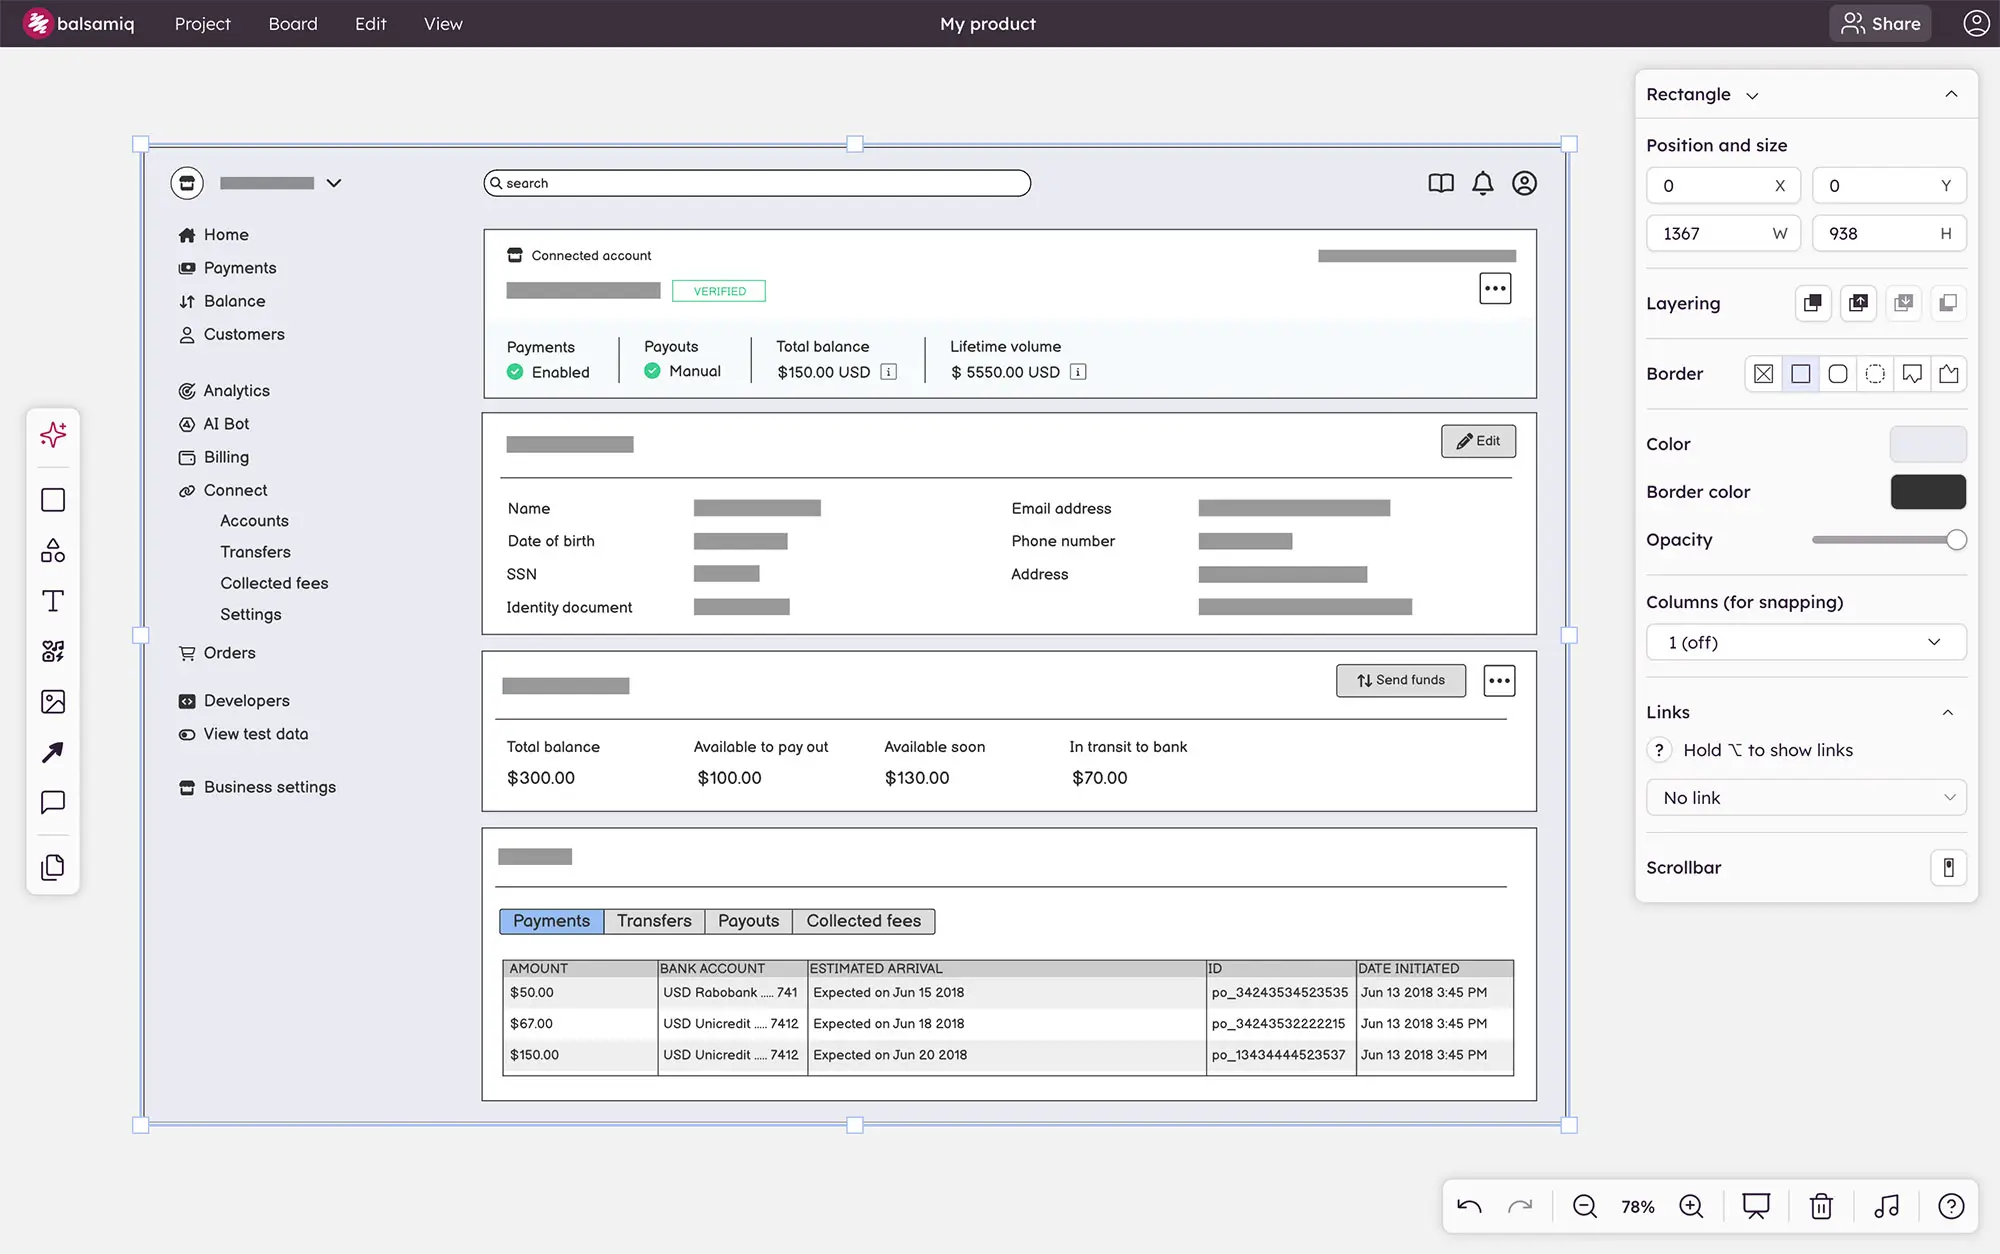Viewport: 2000px width, 1254px height.
Task: Open the Project menu
Action: click(x=202, y=24)
